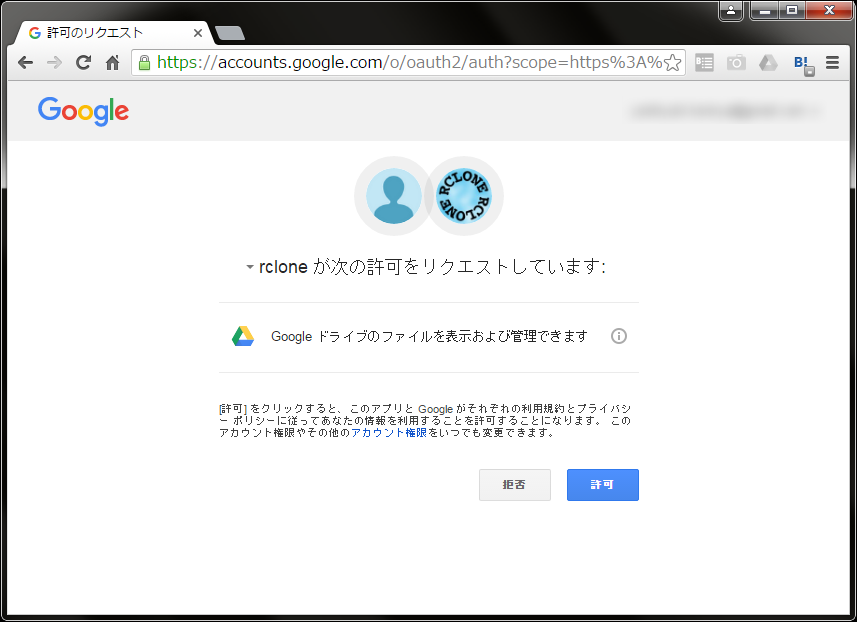Reload the page with the refresh icon
Image resolution: width=857 pixels, height=622 pixels.
coord(83,62)
